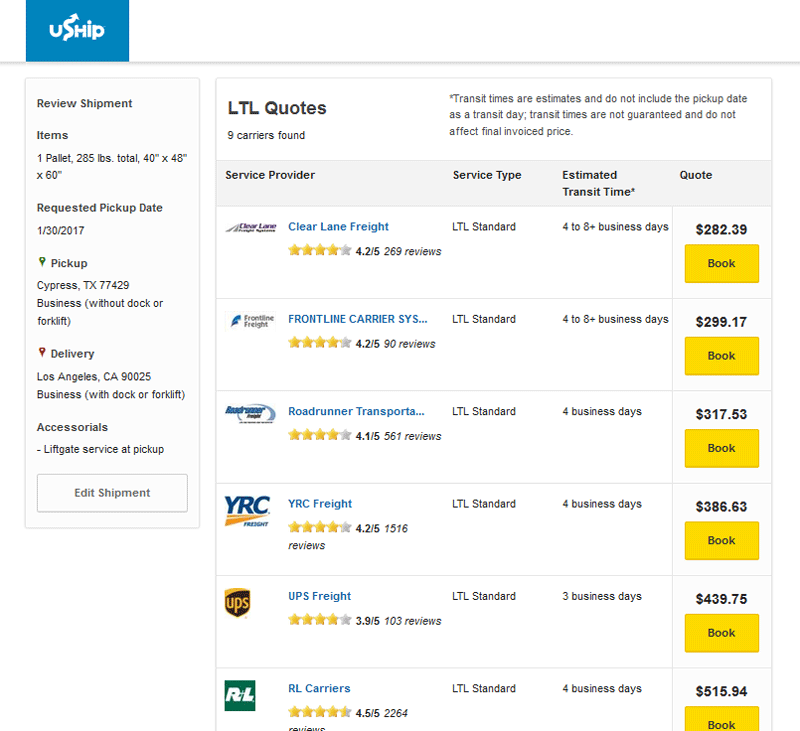
Task: Click the red Delivery pin icon
Action: (x=42, y=352)
